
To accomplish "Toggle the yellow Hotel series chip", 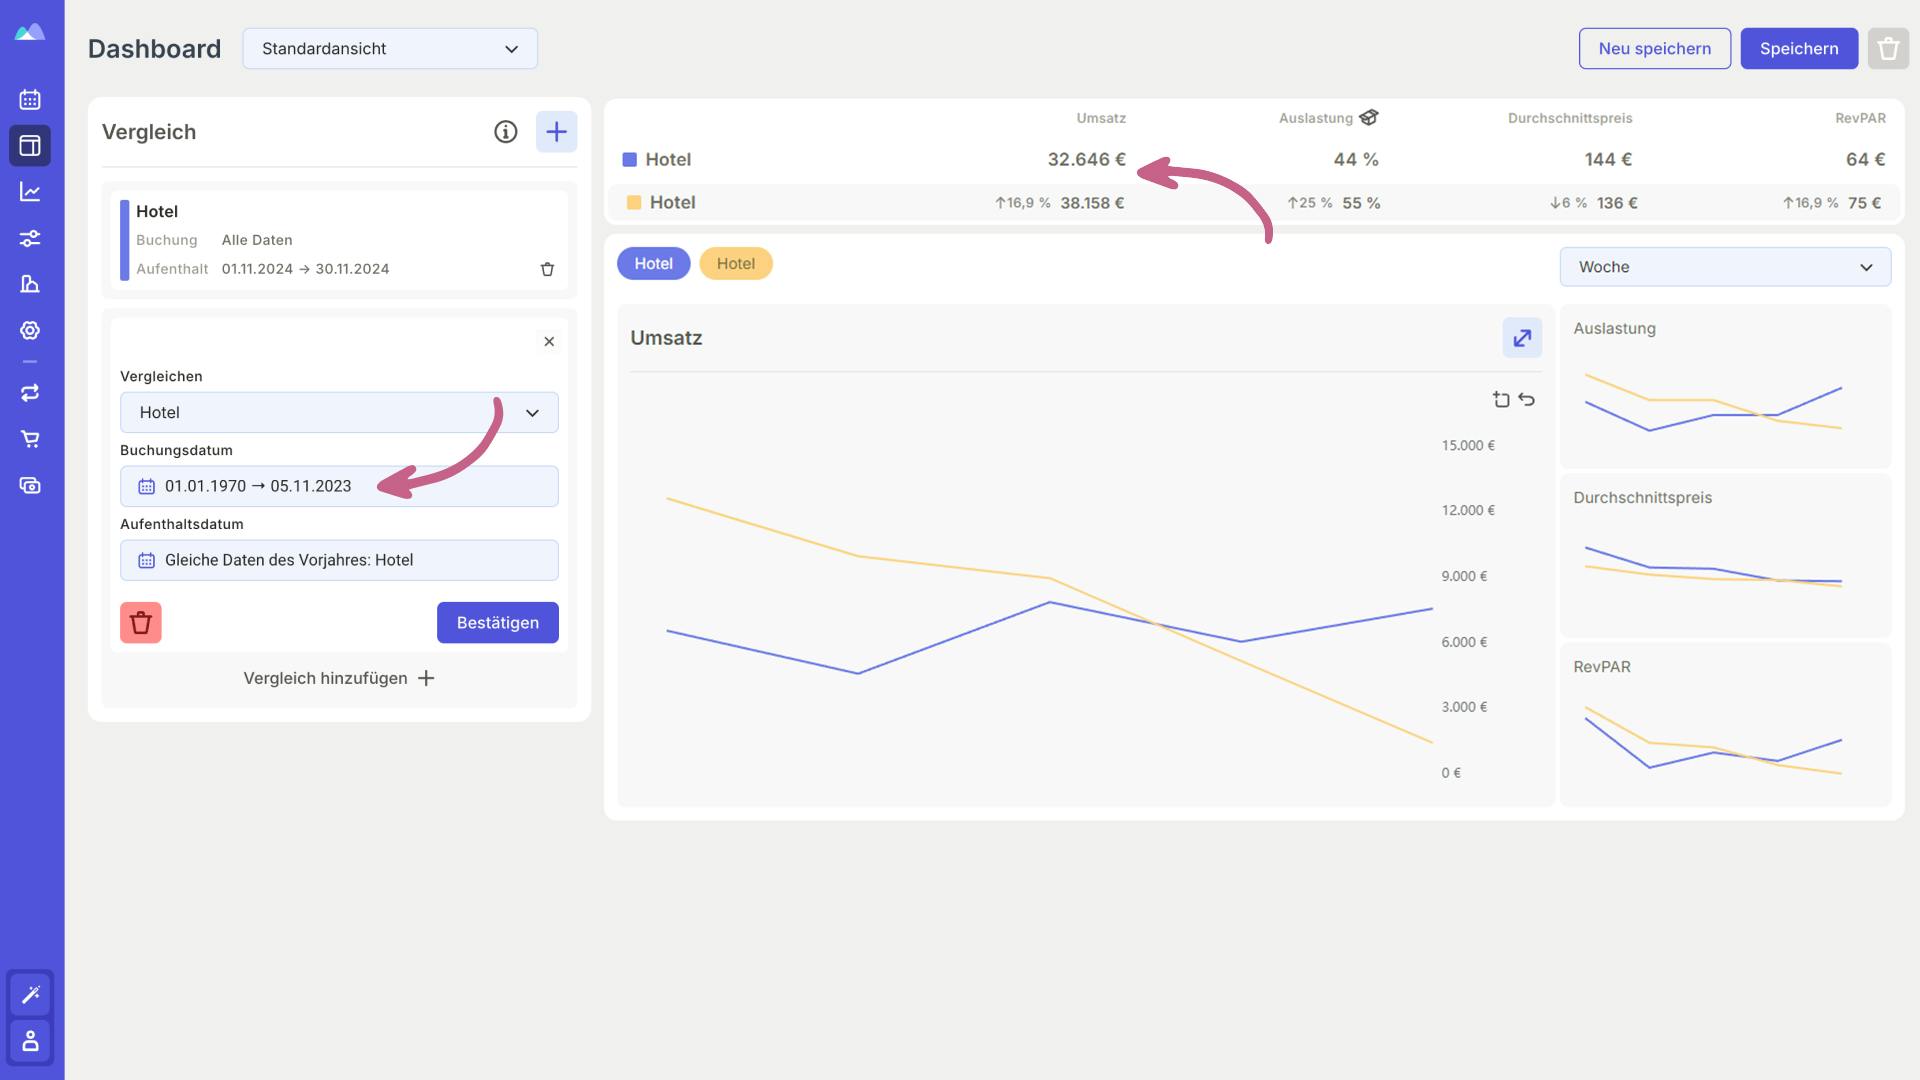I will (736, 264).
